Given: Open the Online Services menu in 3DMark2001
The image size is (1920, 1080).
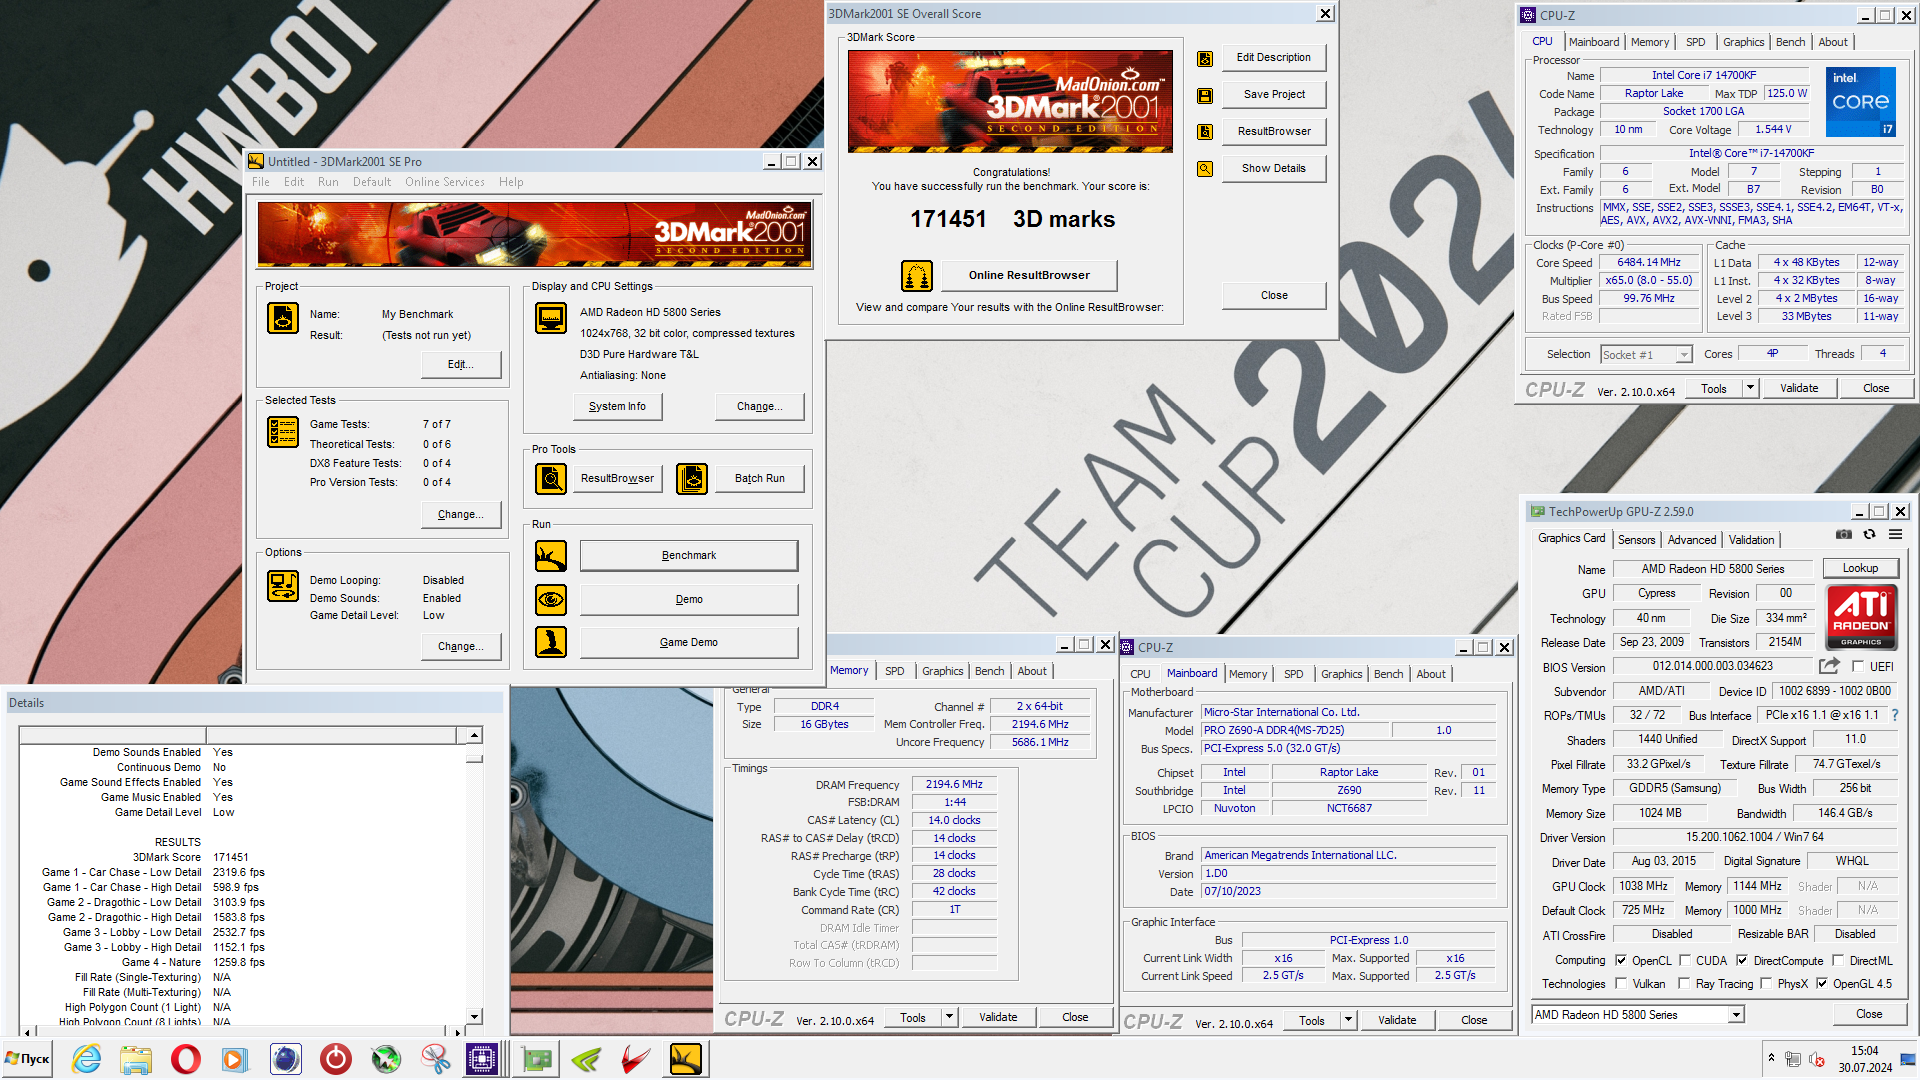Looking at the screenshot, I should [x=444, y=182].
